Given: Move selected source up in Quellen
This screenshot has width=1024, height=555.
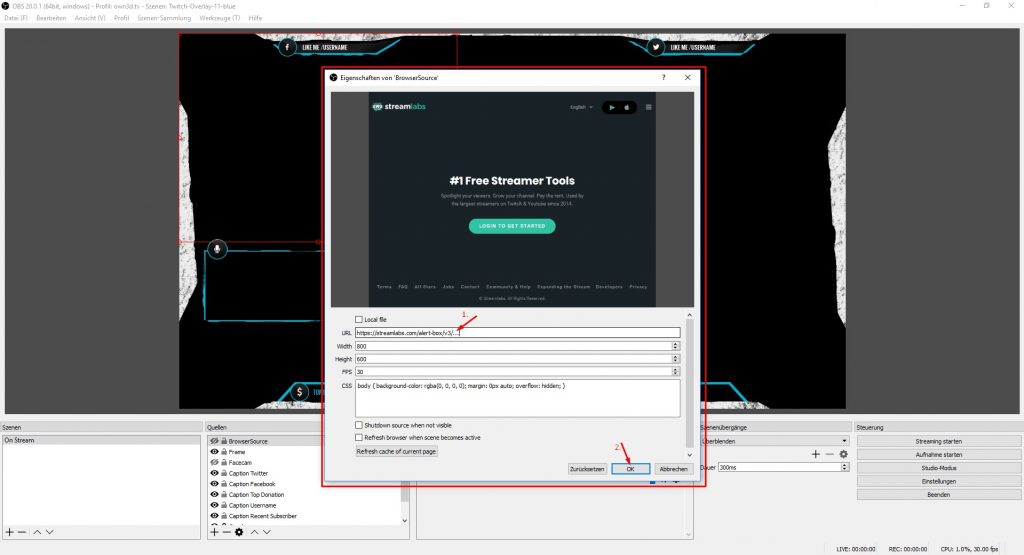Looking at the screenshot, I should click(x=254, y=532).
